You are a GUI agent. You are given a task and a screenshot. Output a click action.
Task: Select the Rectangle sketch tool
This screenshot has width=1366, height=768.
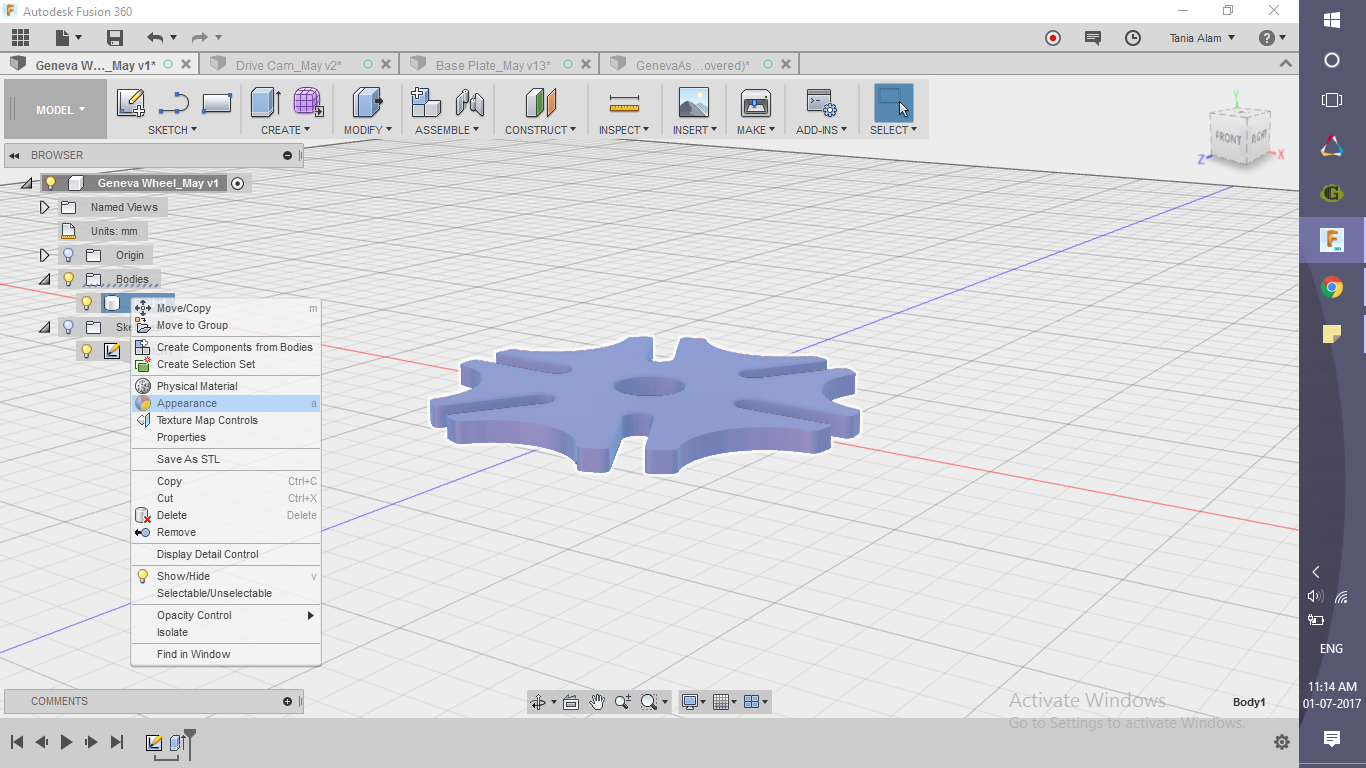click(x=217, y=103)
